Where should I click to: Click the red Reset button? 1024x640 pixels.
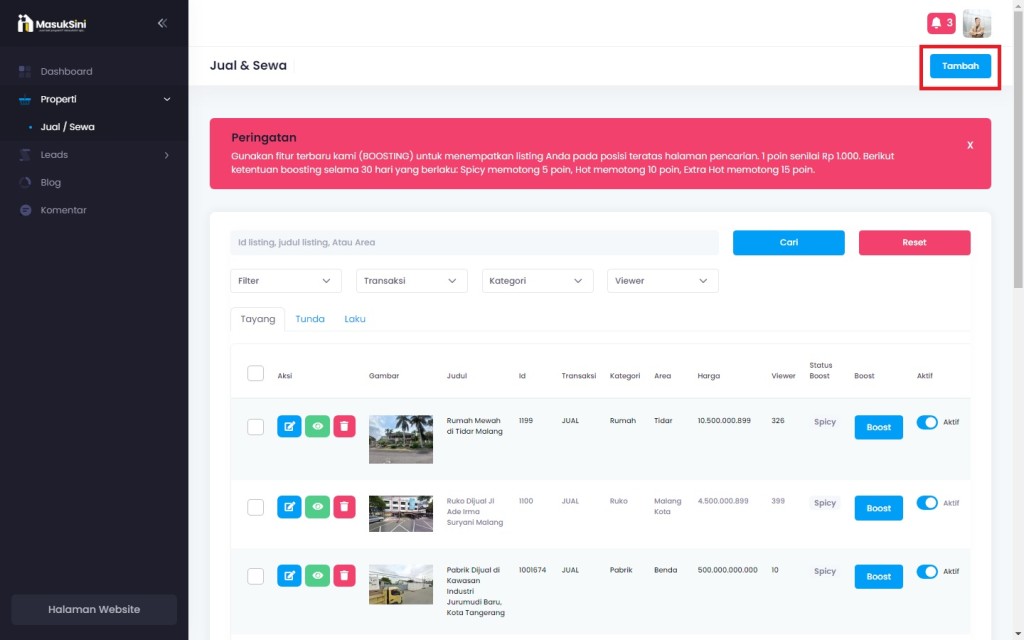tap(914, 243)
